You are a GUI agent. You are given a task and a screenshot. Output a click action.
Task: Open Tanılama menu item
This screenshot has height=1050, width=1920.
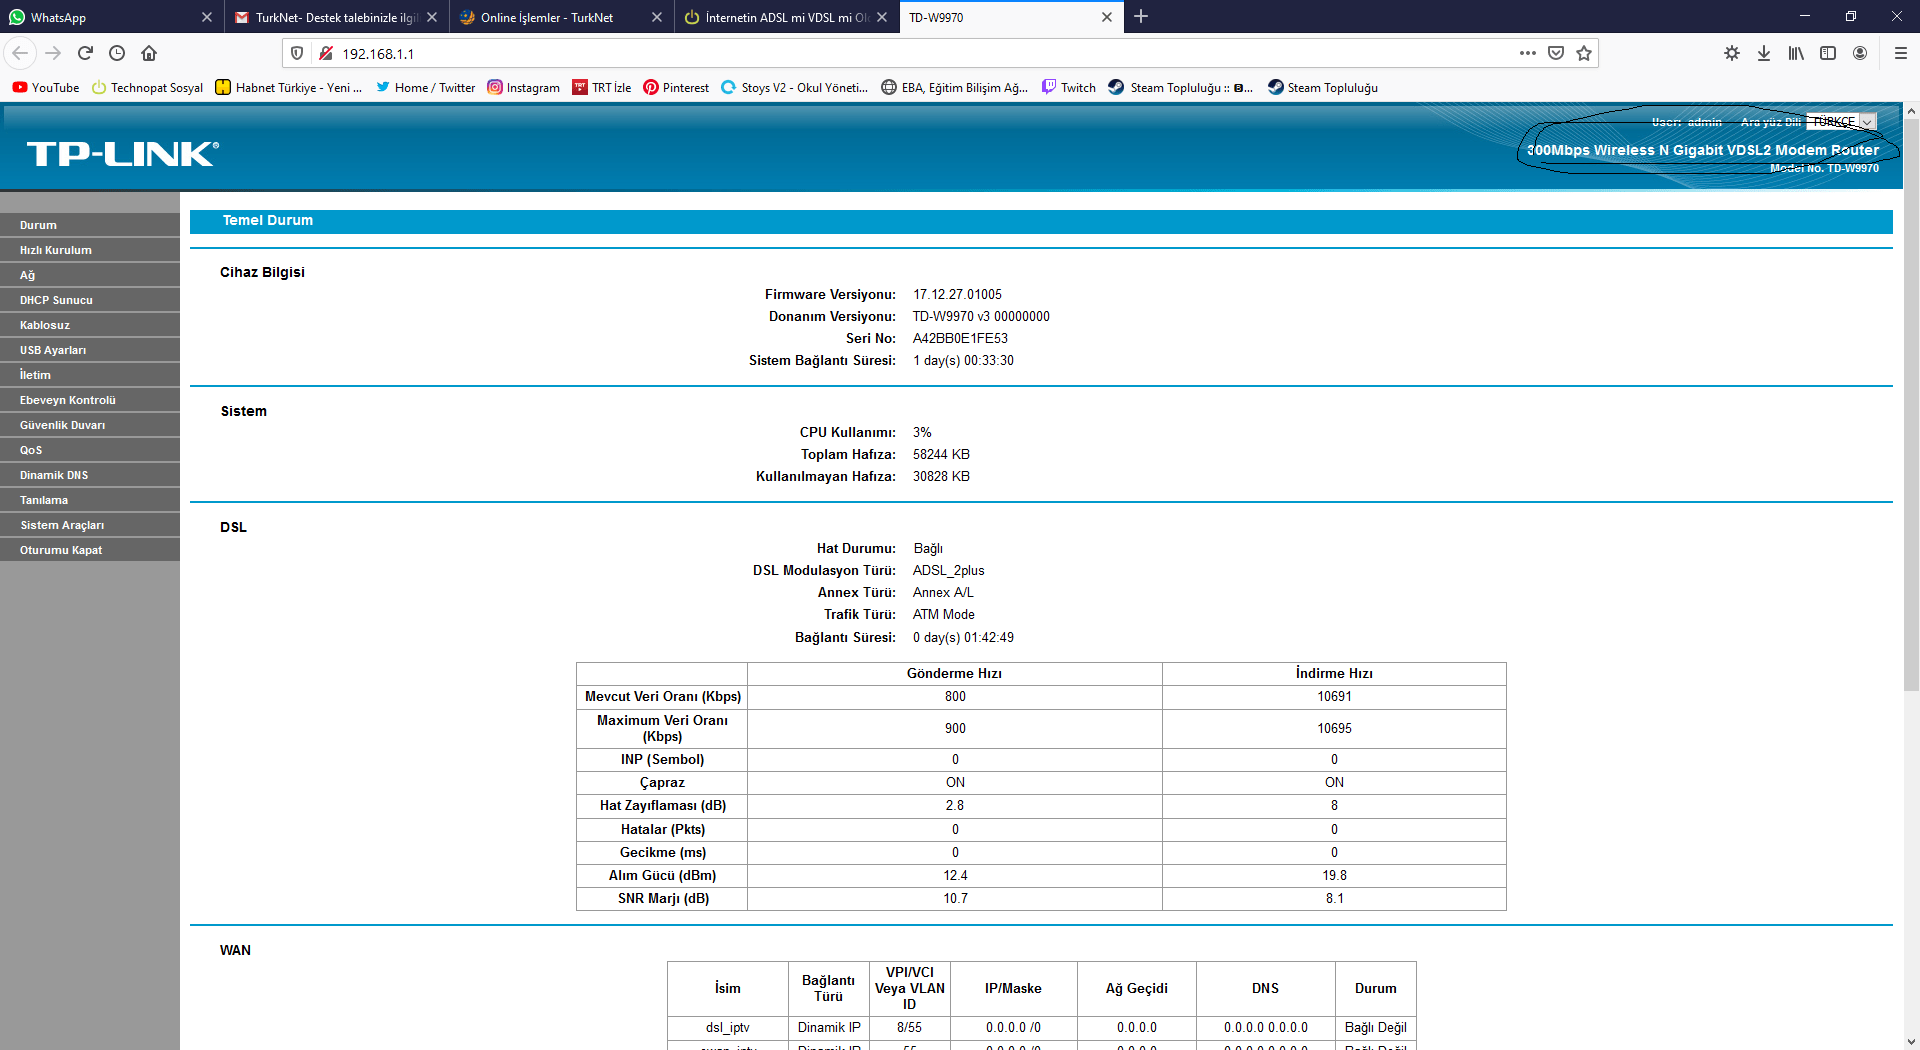90,500
